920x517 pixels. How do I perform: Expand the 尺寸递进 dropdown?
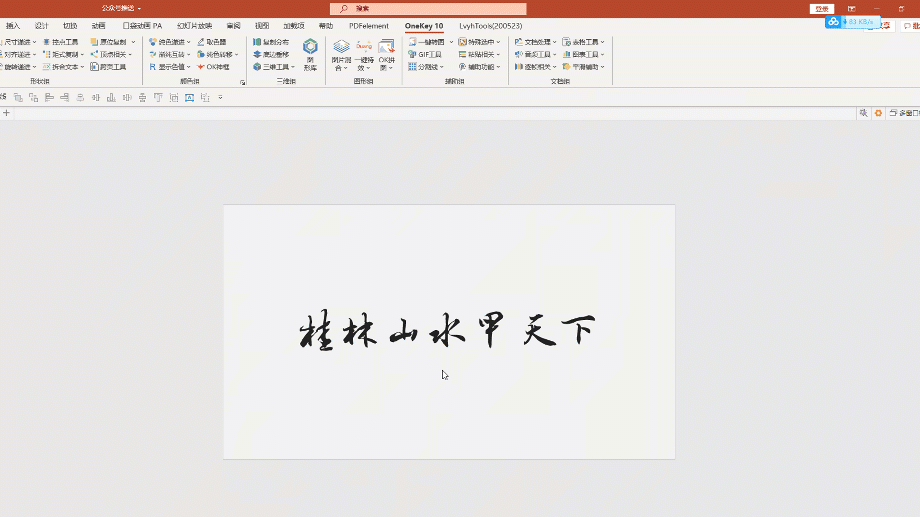click(34, 42)
